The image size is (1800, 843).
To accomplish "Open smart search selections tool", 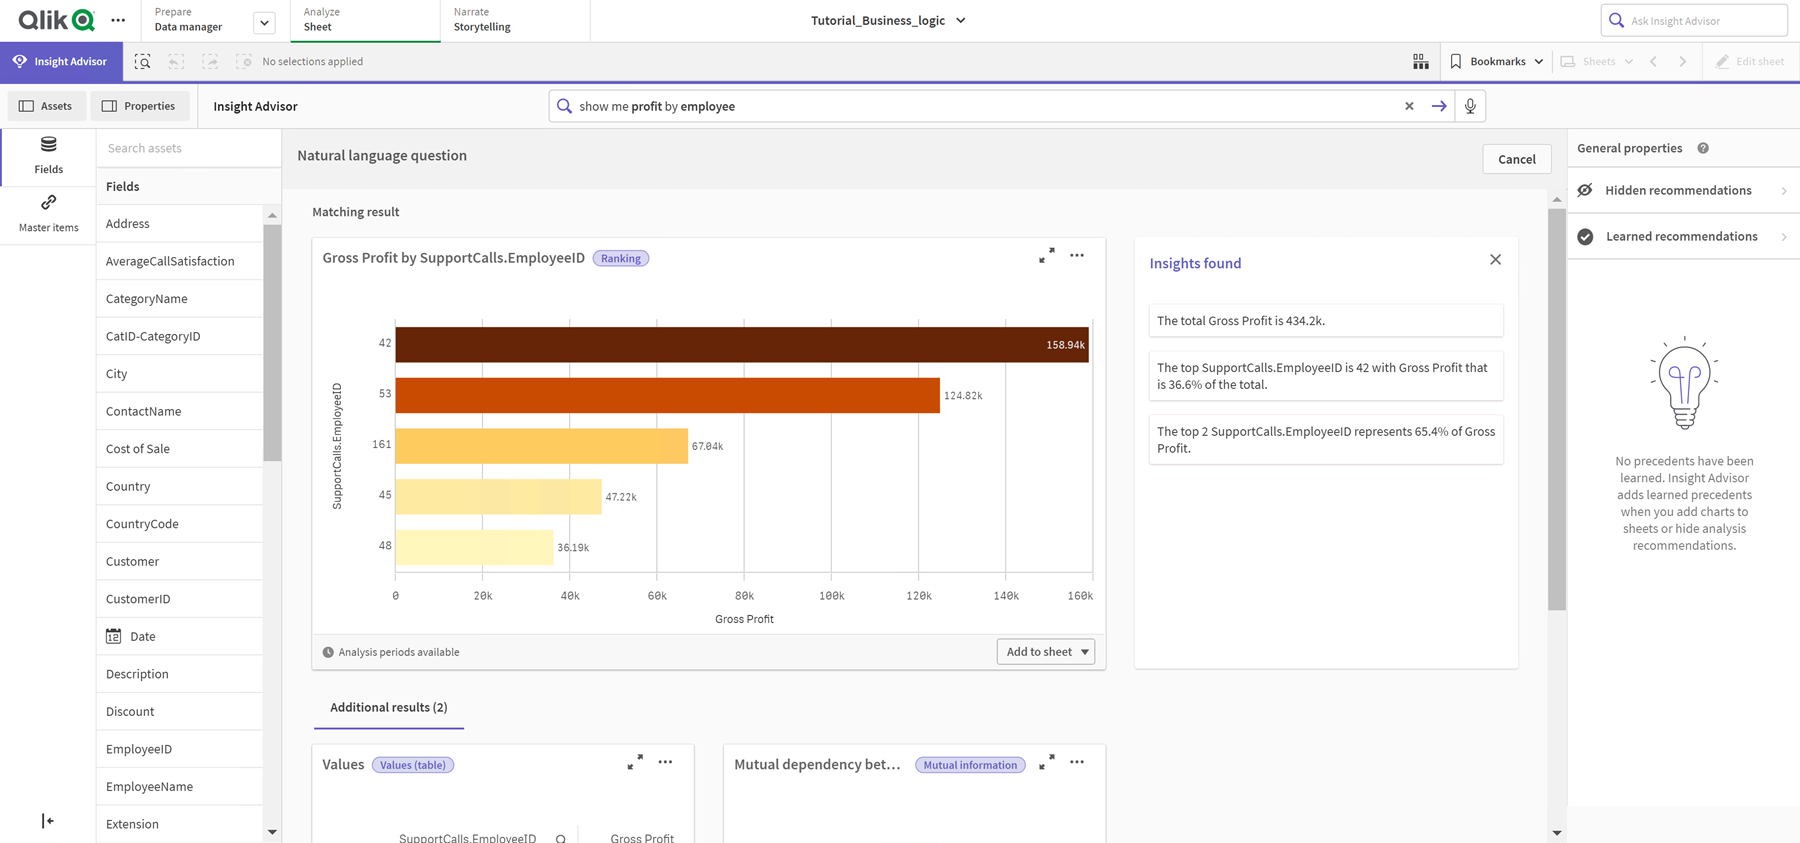I will tap(143, 62).
